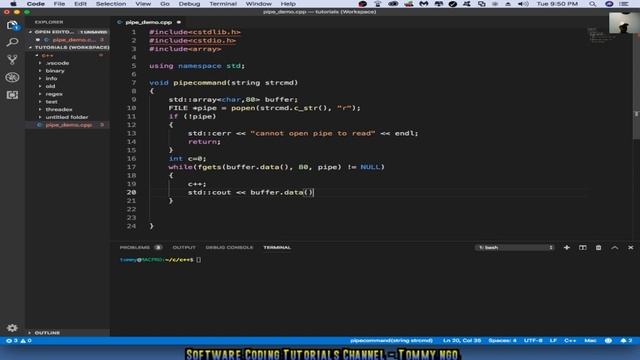Collapse the Tutorials (Workspace) section
The height and width of the screenshot is (360, 640).
[x=68, y=47]
